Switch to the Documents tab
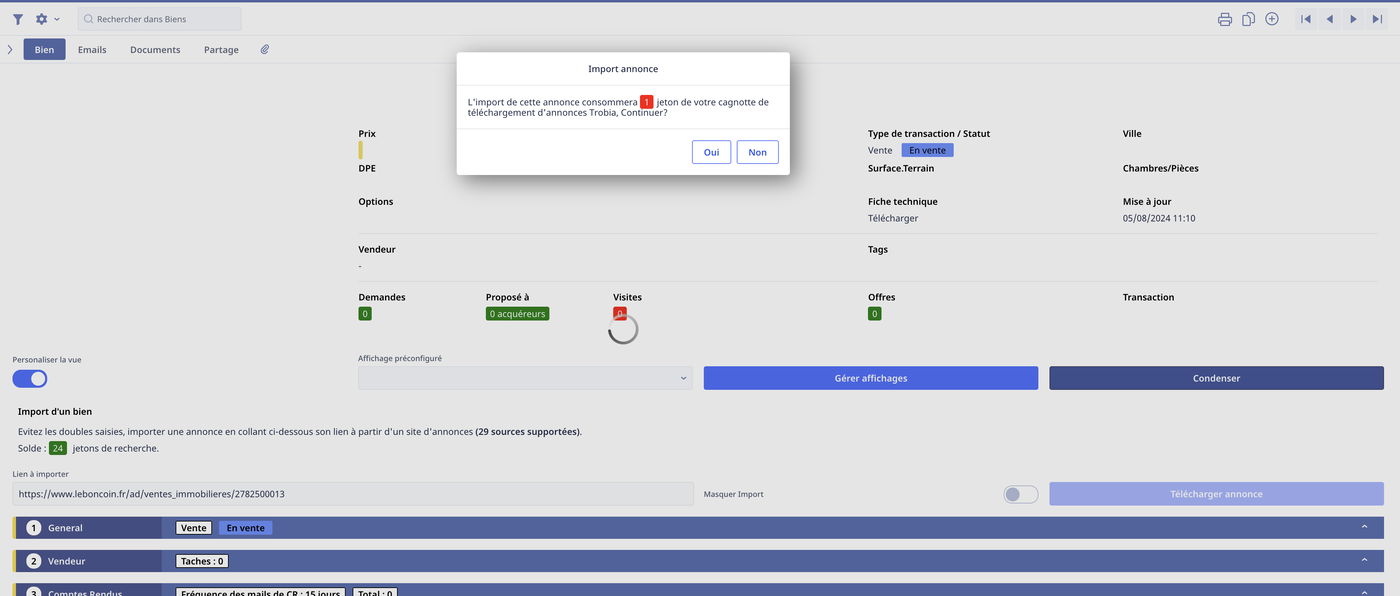Image resolution: width=1400 pixels, height=596 pixels. coord(155,49)
